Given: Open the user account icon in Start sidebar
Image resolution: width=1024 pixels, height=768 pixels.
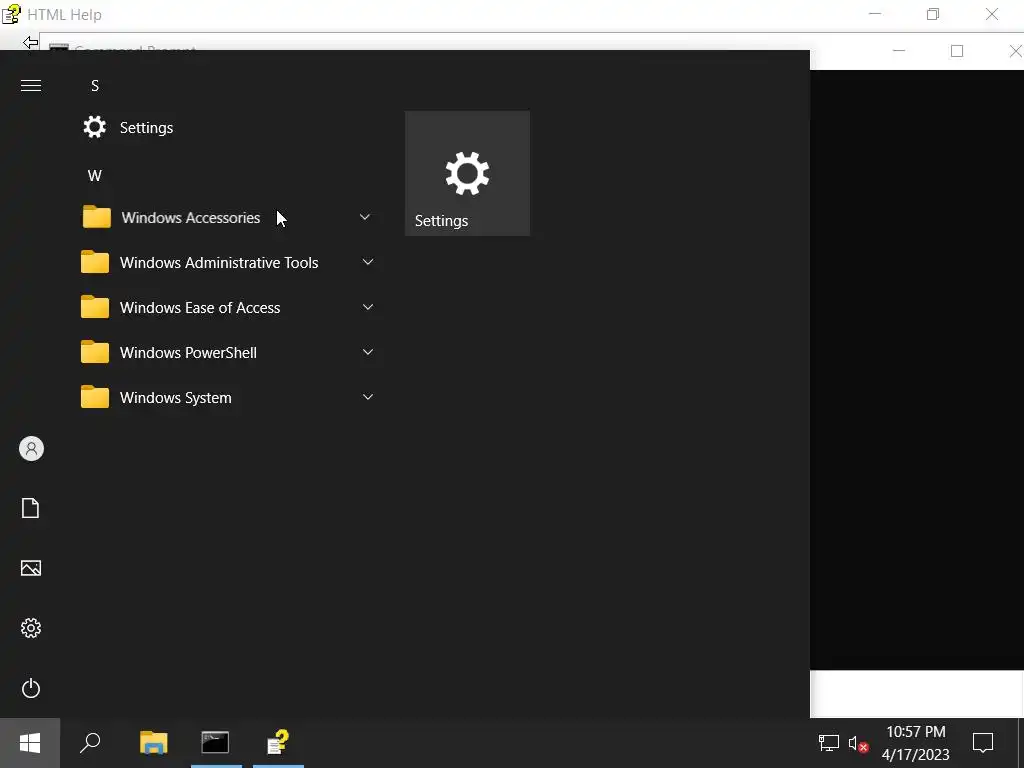Looking at the screenshot, I should pos(31,449).
